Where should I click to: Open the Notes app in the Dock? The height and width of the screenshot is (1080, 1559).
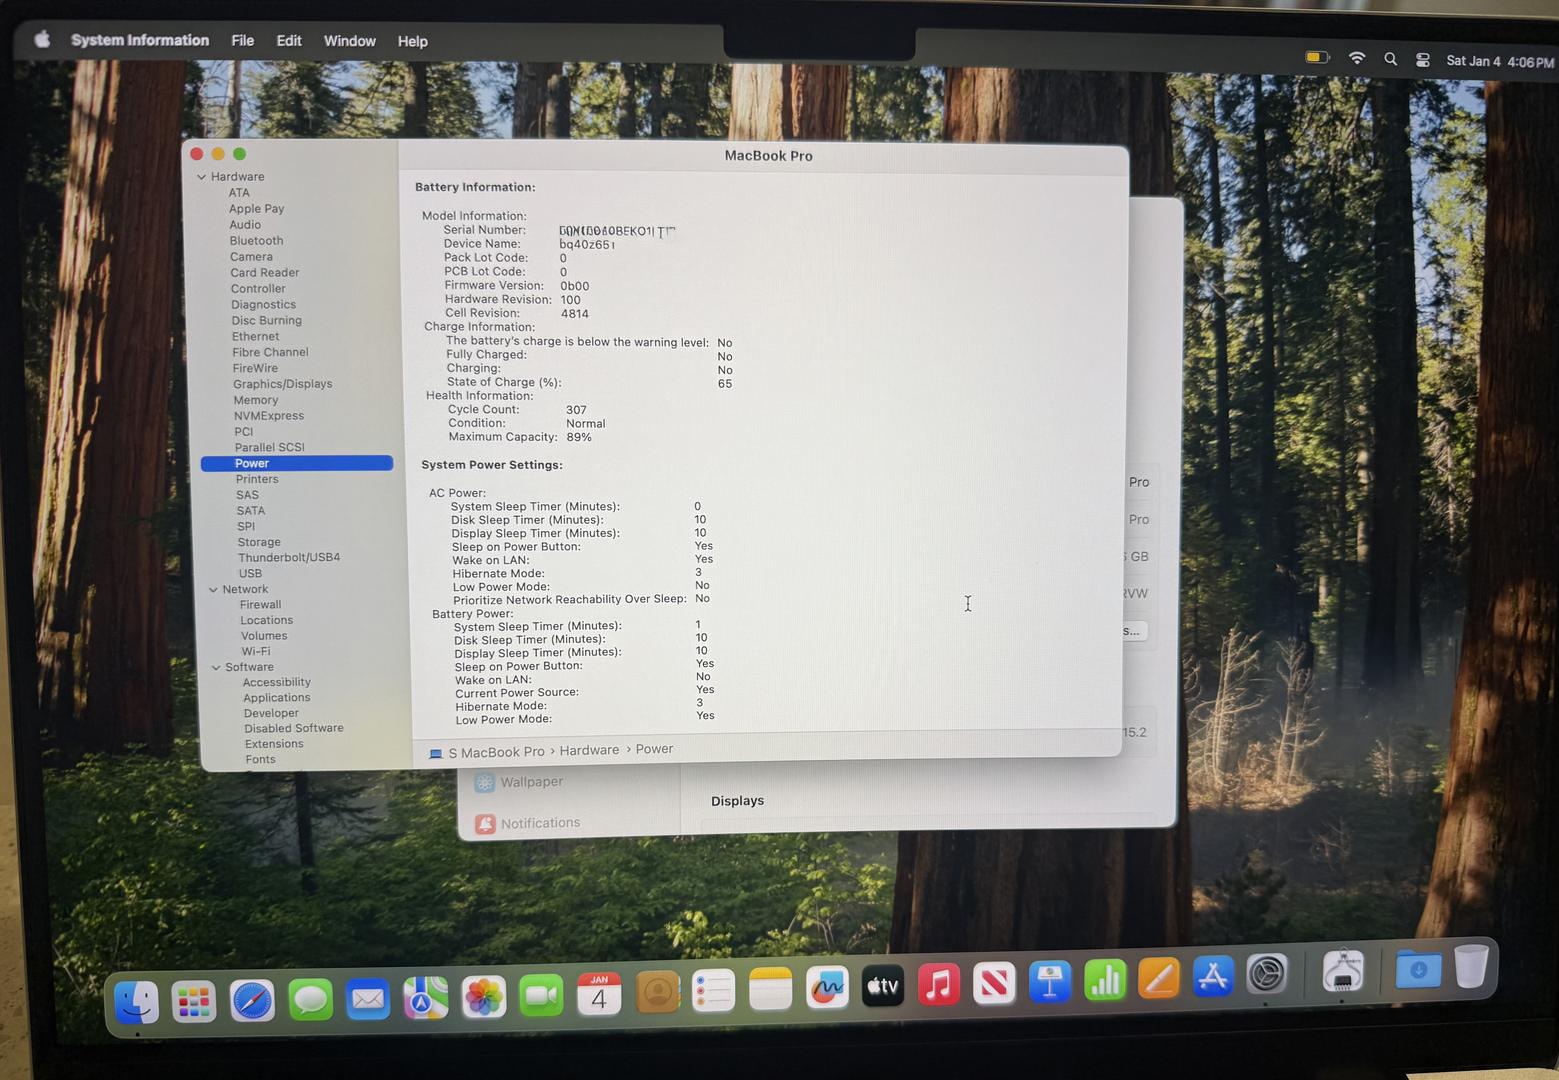(x=771, y=989)
